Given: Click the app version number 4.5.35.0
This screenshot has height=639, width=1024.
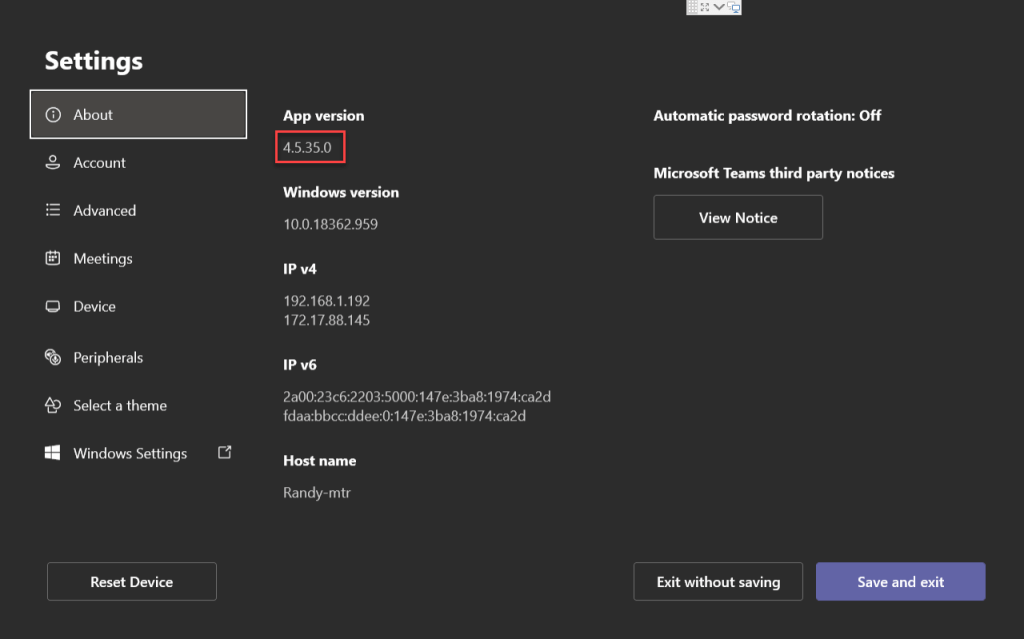Looking at the screenshot, I should [x=313, y=148].
